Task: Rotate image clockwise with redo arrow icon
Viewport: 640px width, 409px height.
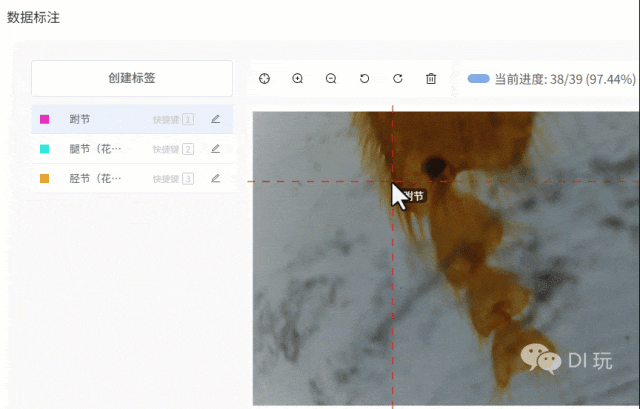Action: point(398,78)
